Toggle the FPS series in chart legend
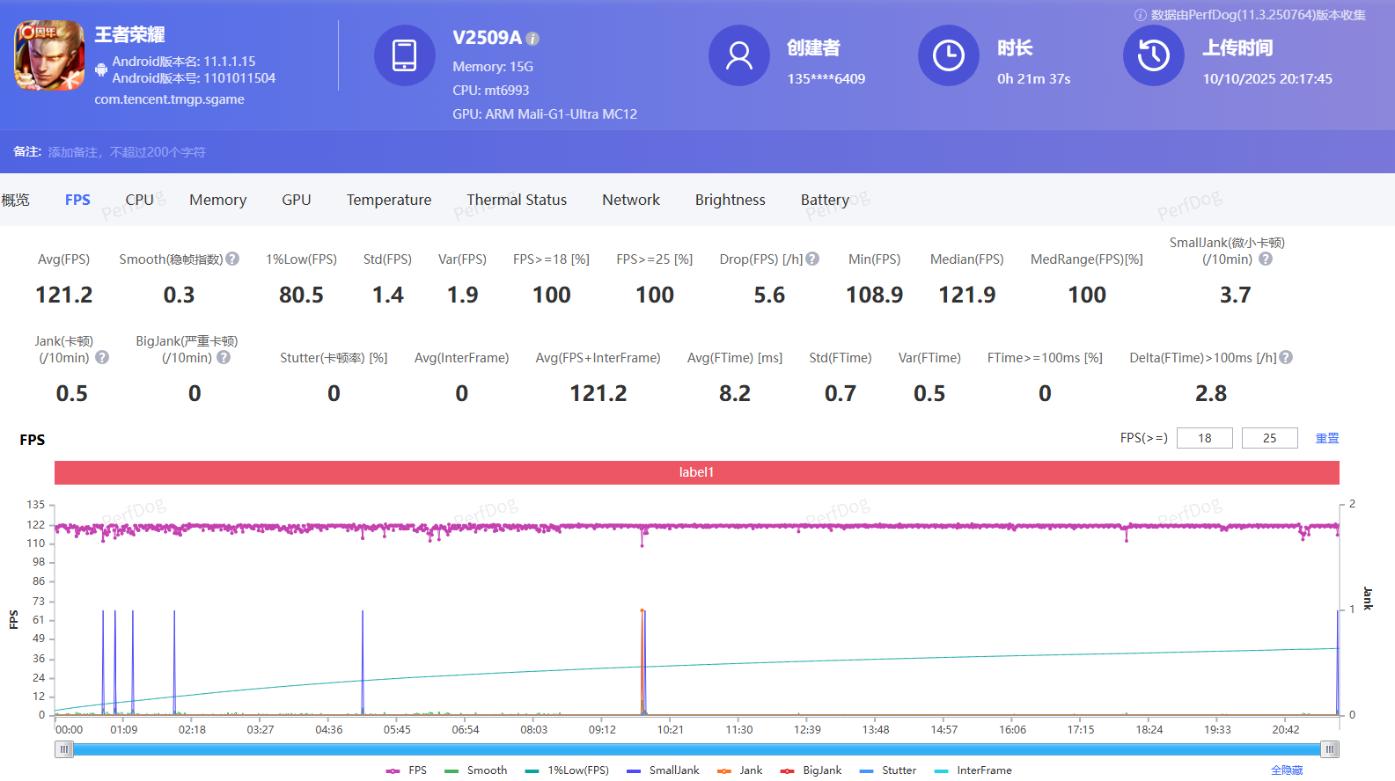Screen dimensions: 1395x781 (x=407, y=770)
